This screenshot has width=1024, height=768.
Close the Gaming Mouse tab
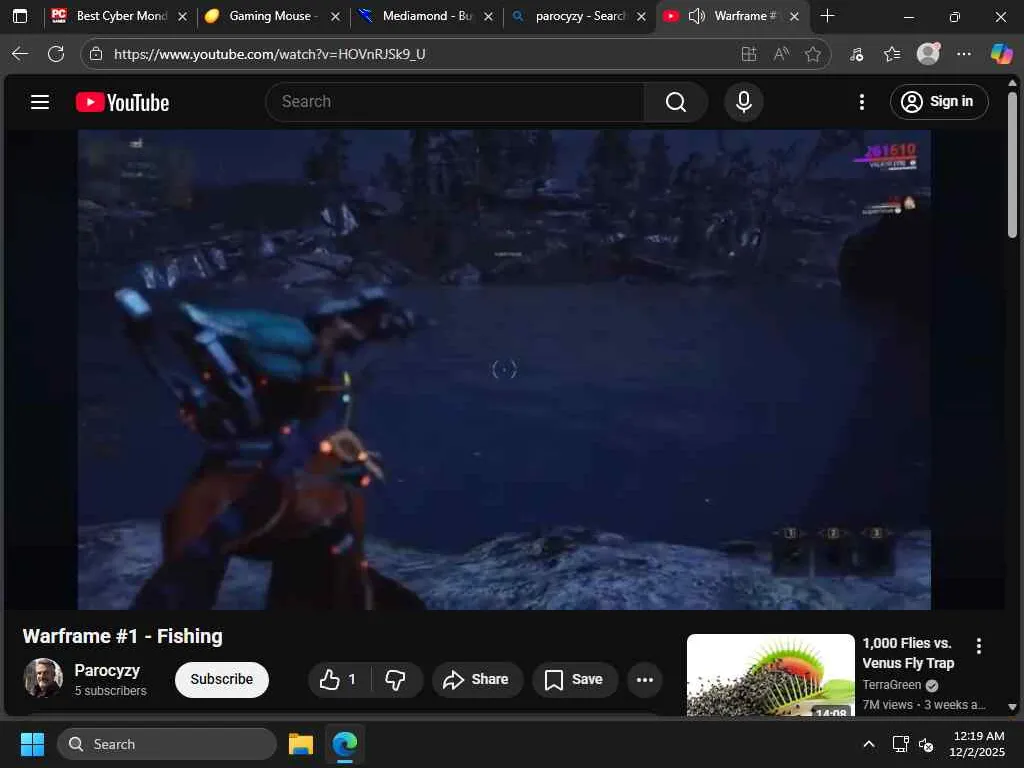click(x=335, y=17)
